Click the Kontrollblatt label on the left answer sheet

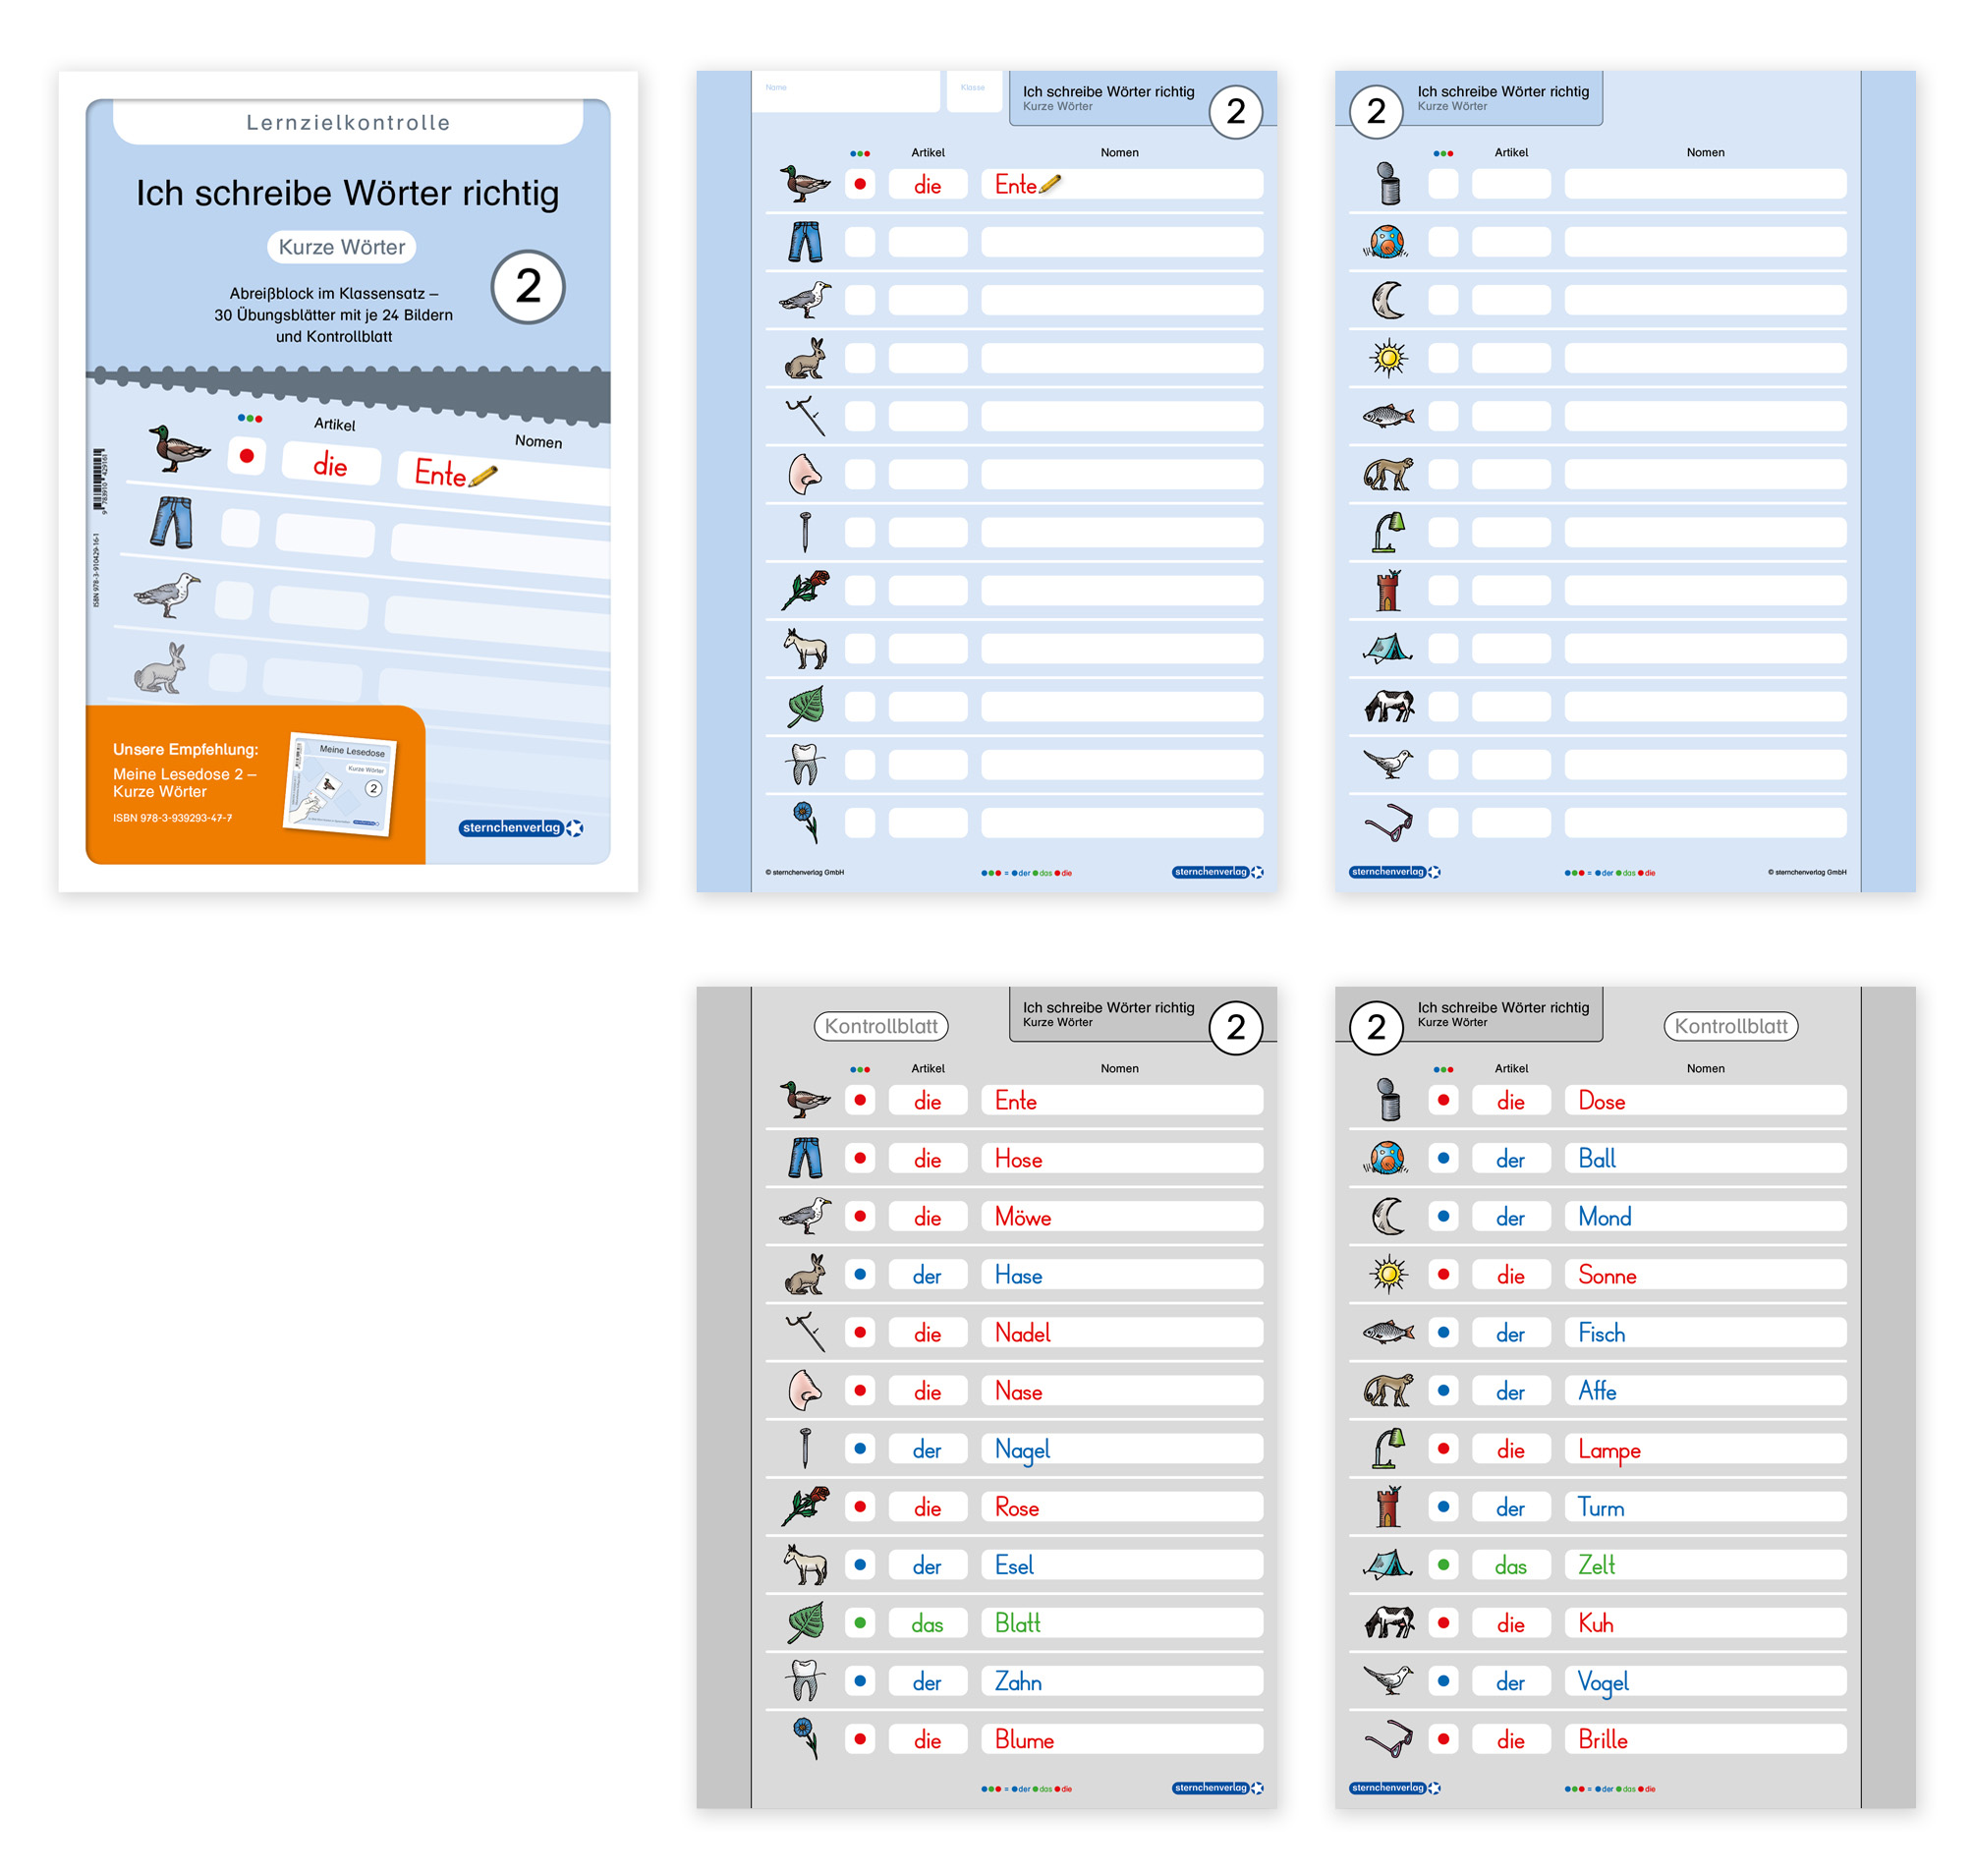coord(880,1026)
